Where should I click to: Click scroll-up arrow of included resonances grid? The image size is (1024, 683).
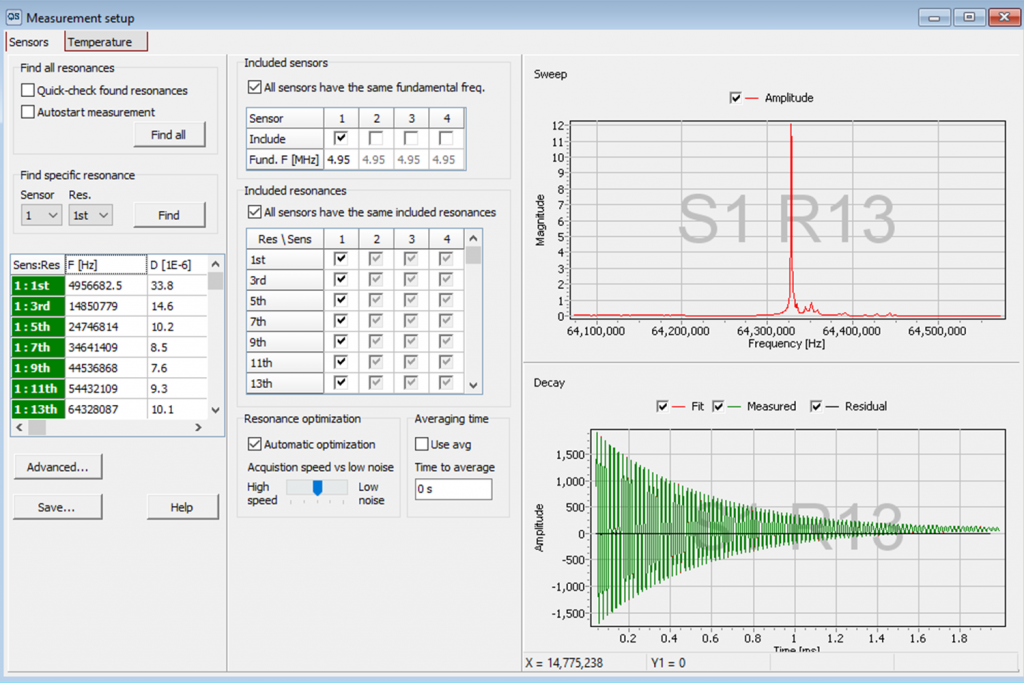tap(473, 238)
